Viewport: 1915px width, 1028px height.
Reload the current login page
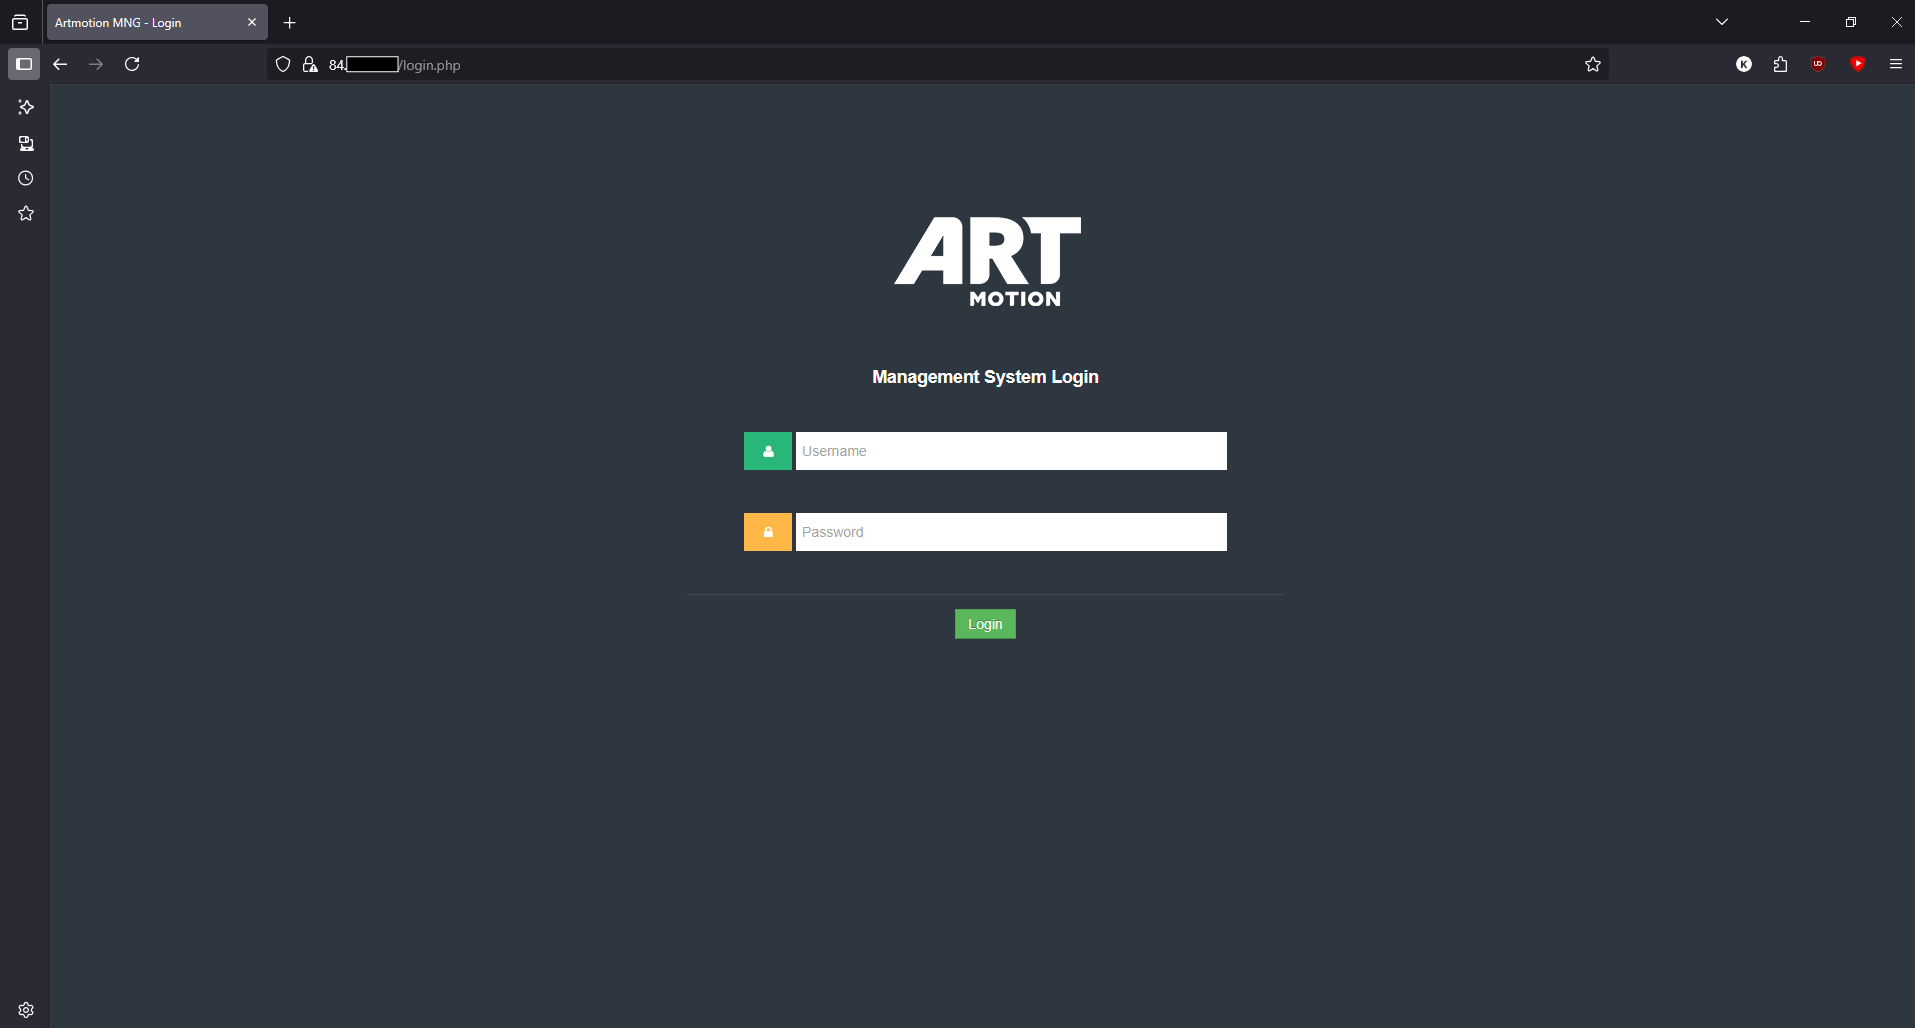tap(132, 64)
